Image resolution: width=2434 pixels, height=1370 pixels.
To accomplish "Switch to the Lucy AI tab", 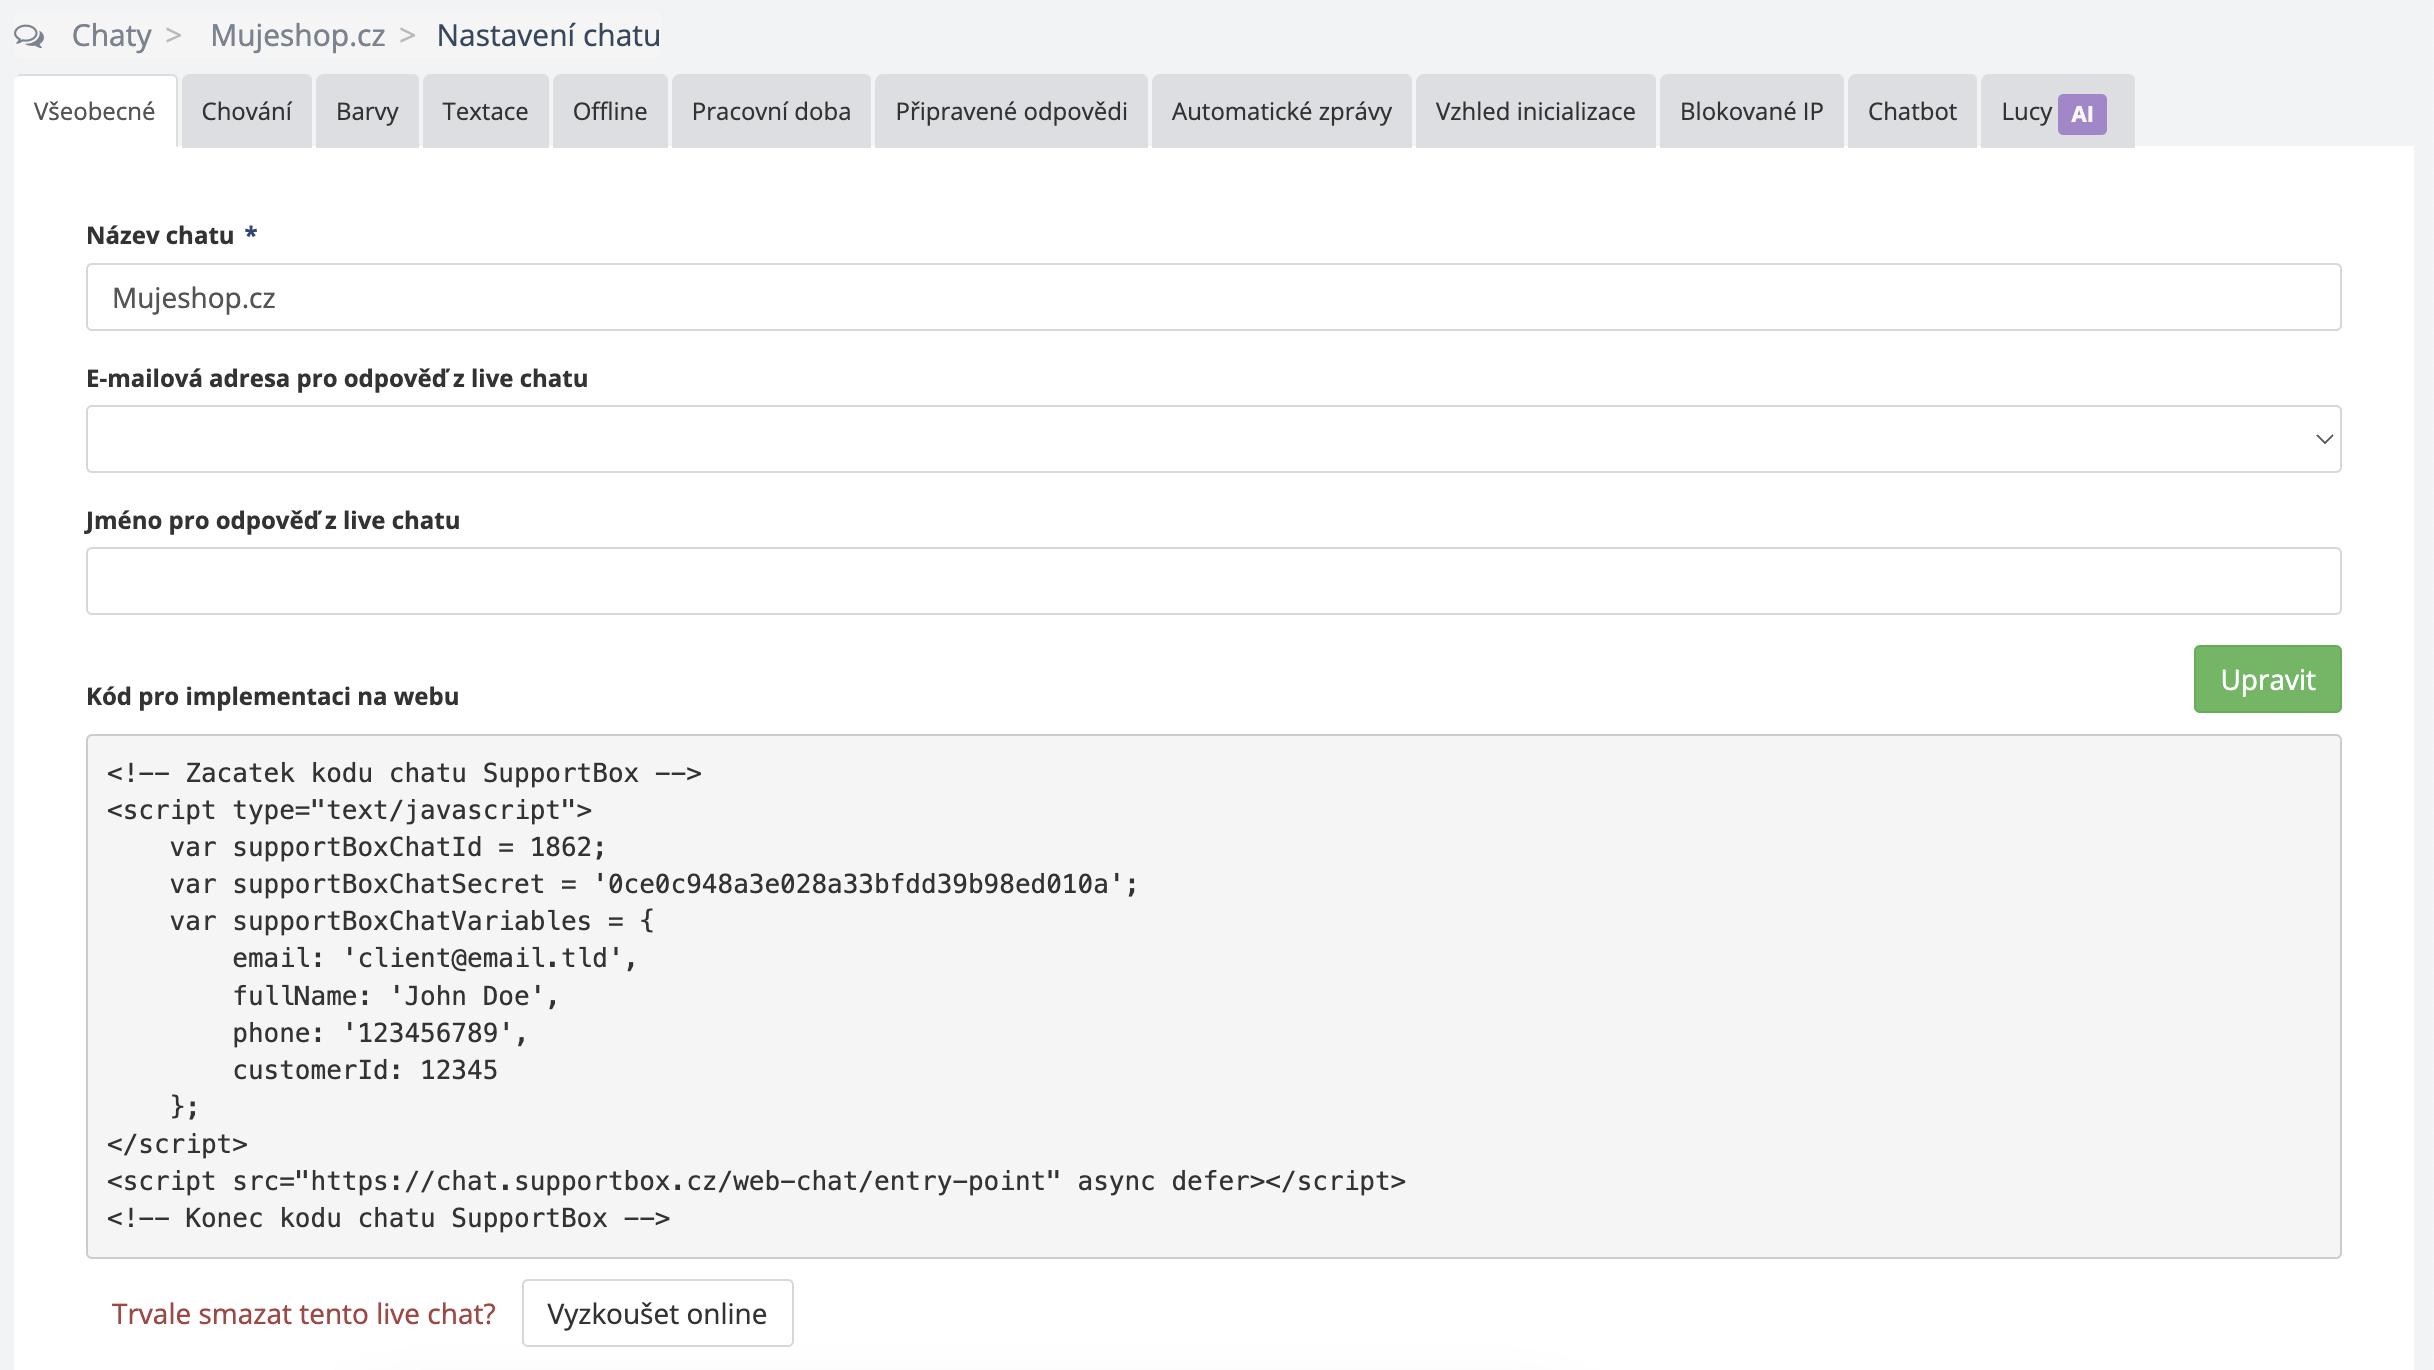I will coord(2058,111).
